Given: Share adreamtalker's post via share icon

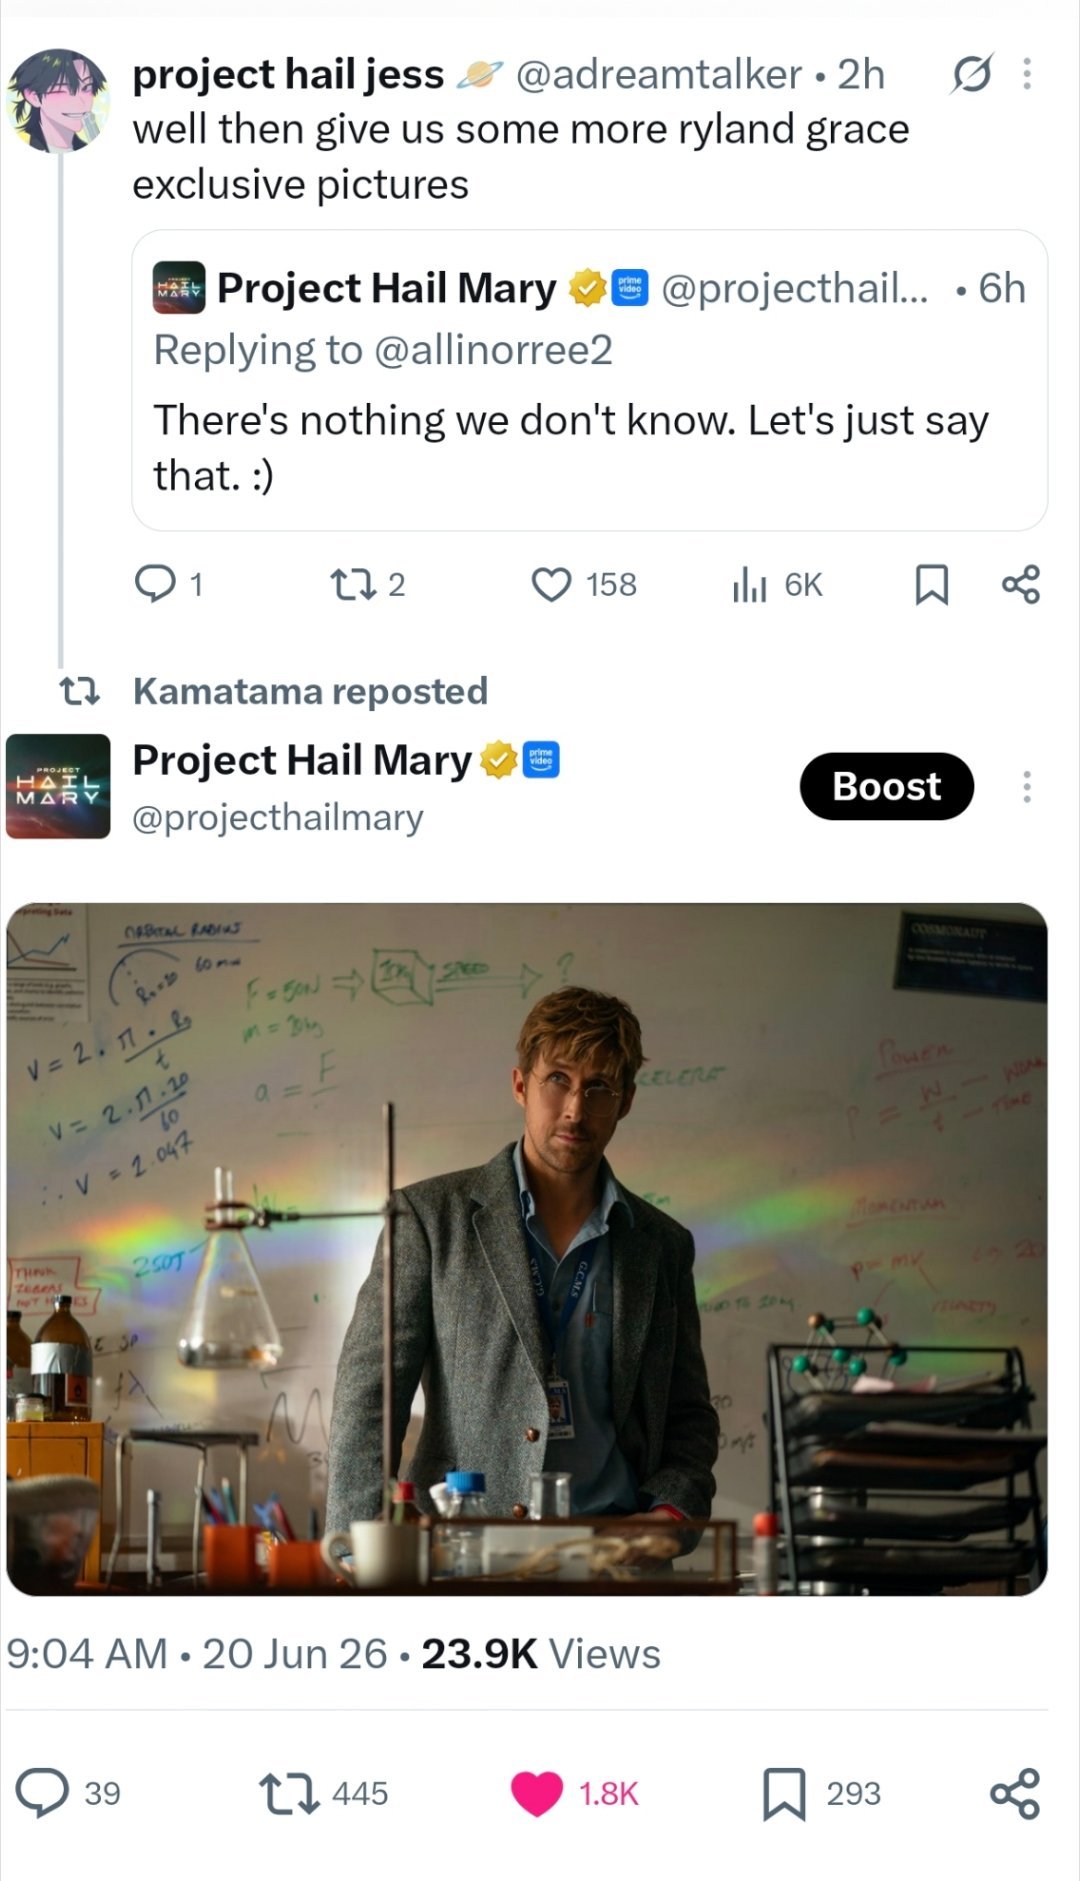Looking at the screenshot, I should tap(1021, 585).
